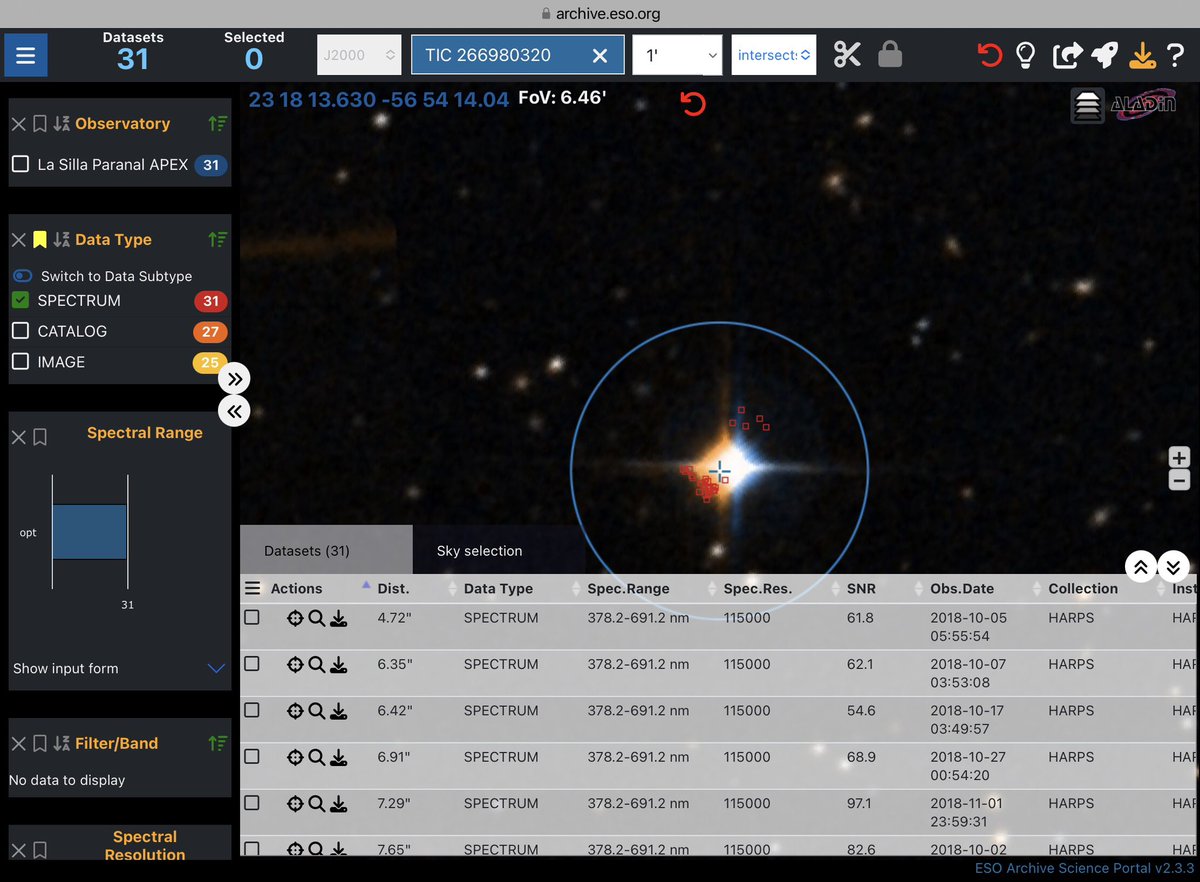Viewport: 1200px width, 882px height.
Task: Expand the table with up double-chevron
Action: pos(1140,566)
